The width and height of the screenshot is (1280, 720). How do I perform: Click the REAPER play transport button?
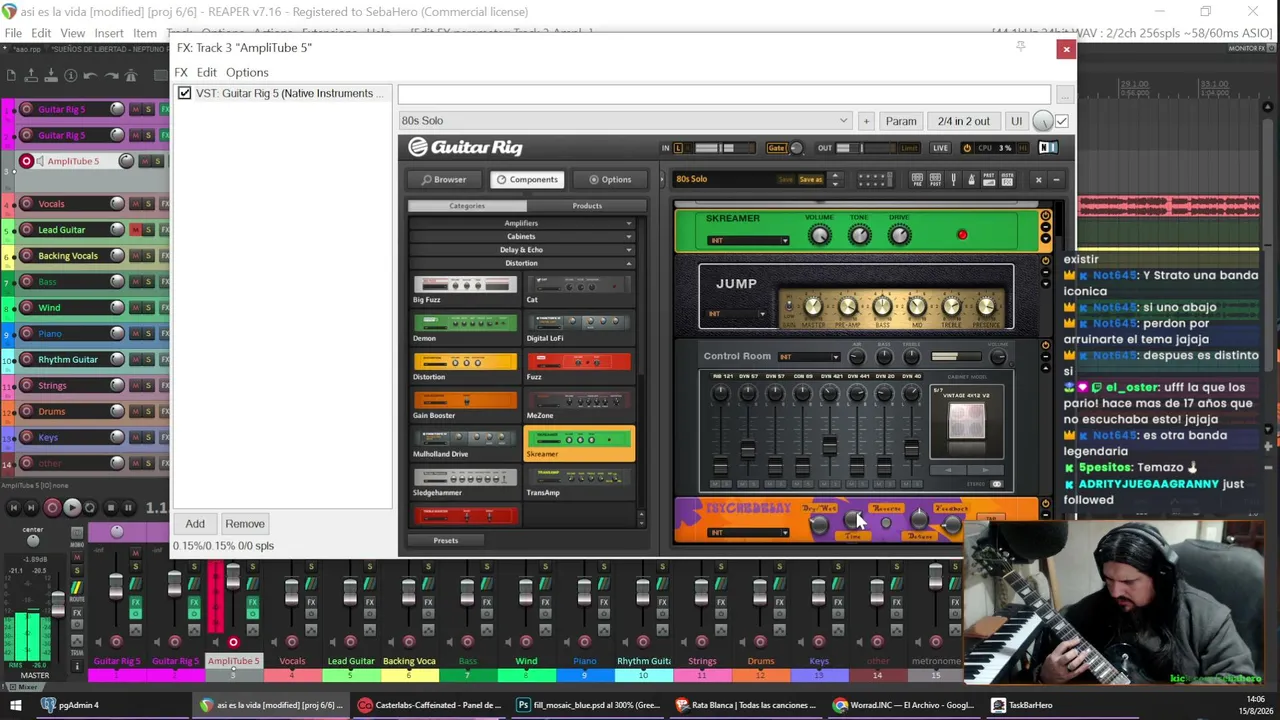72,508
